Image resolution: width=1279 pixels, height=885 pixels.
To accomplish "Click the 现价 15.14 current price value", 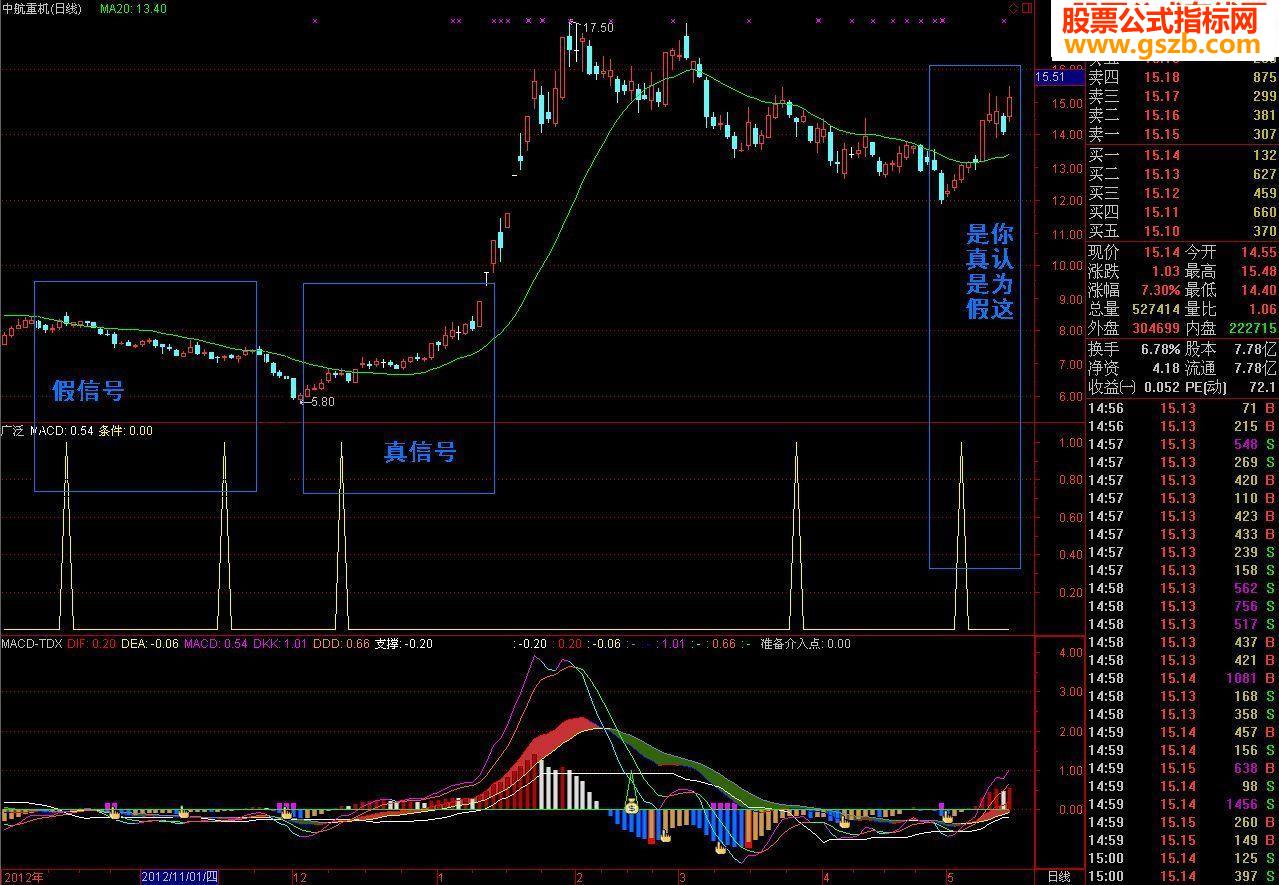I will pyautogui.click(x=1161, y=253).
